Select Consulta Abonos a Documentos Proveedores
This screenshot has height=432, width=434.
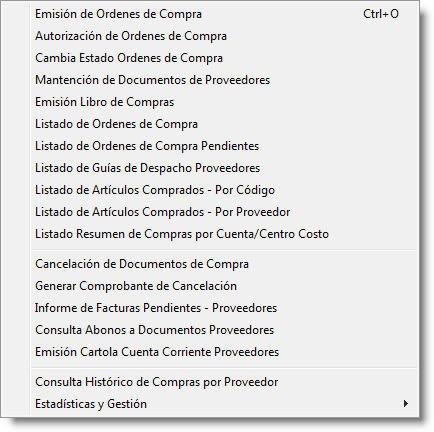[x=225, y=330]
